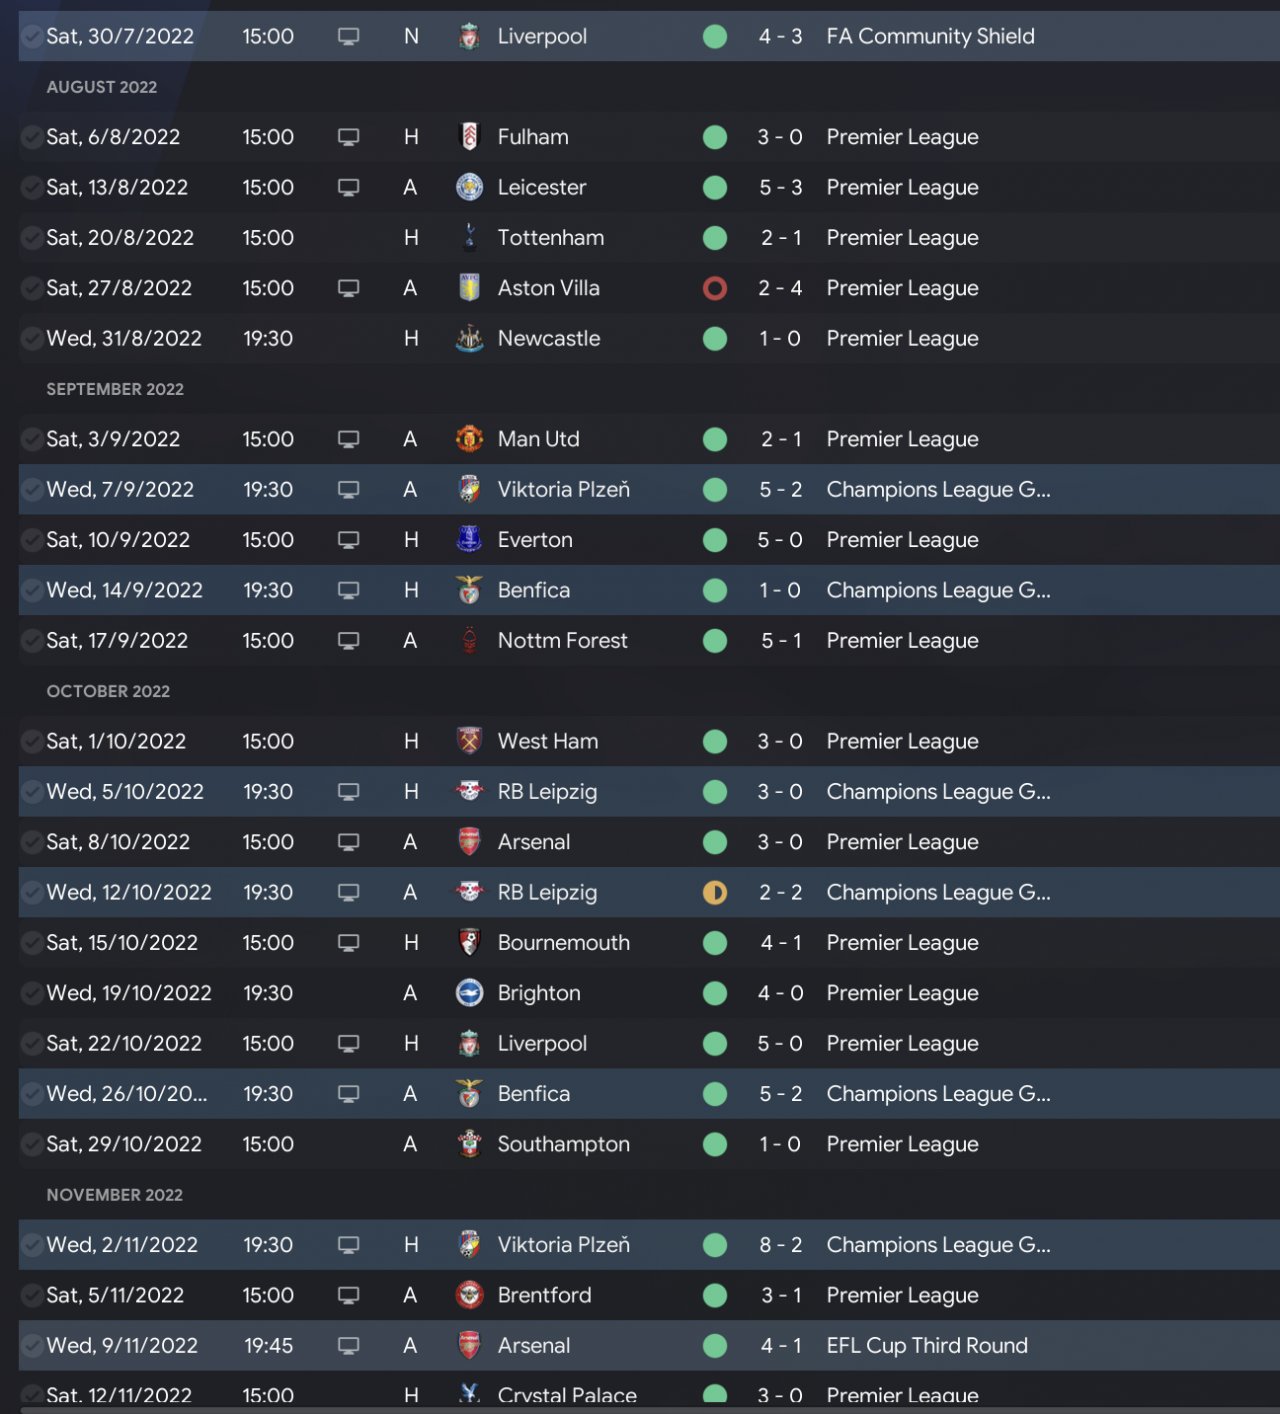Click the Brighton club badge
1280x1414 pixels.
469,993
